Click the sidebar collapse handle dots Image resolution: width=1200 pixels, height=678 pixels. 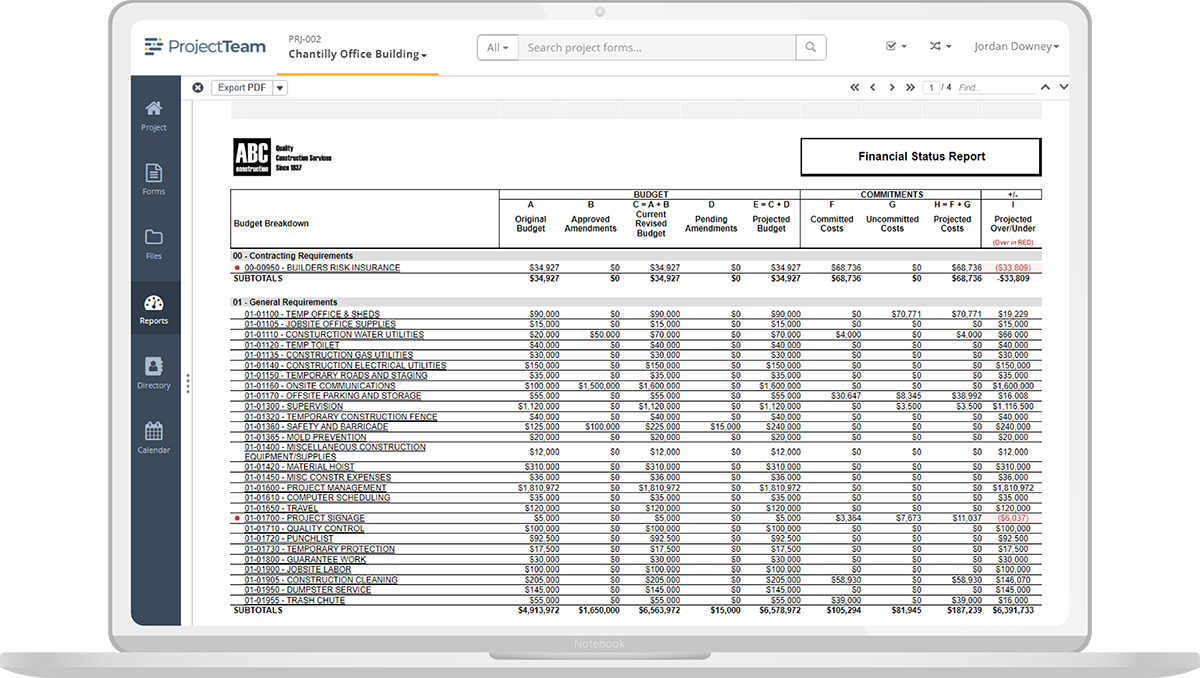pos(188,384)
